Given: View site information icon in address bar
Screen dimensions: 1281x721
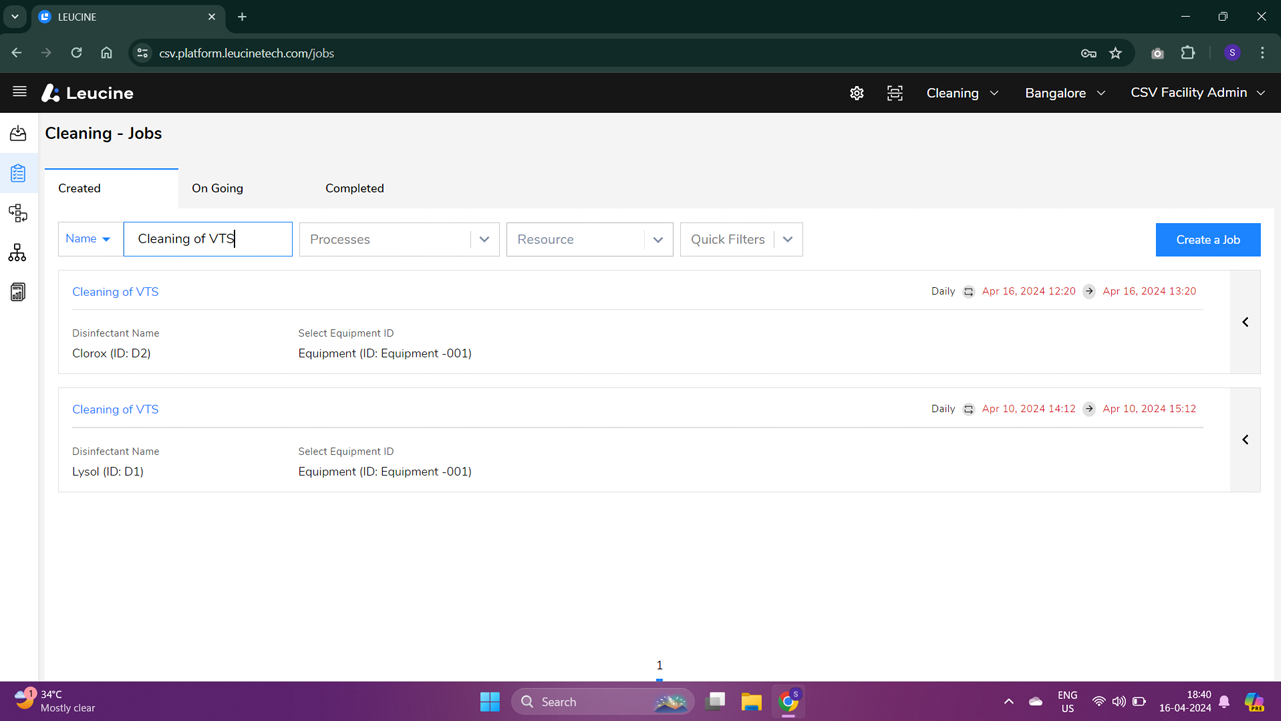Looking at the screenshot, I should click(x=142, y=53).
